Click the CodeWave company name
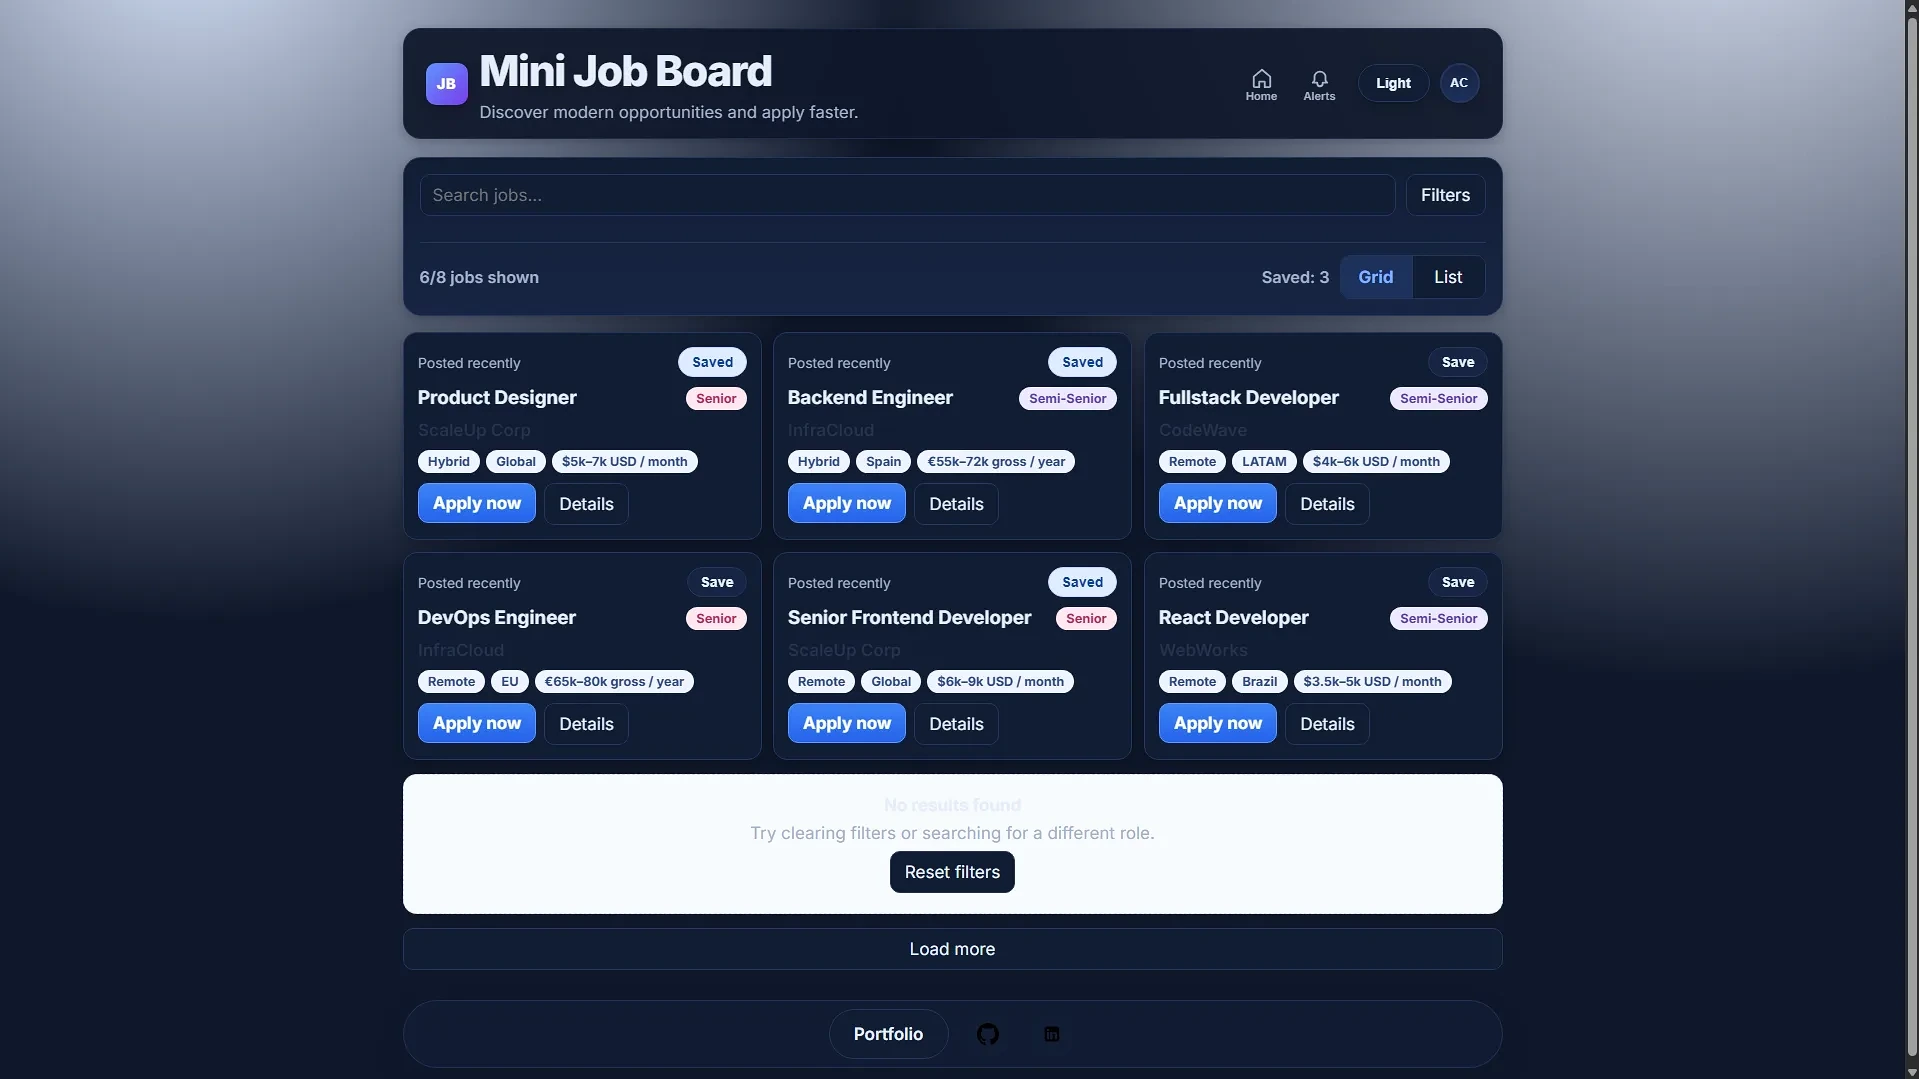The image size is (1919, 1079). [1202, 430]
